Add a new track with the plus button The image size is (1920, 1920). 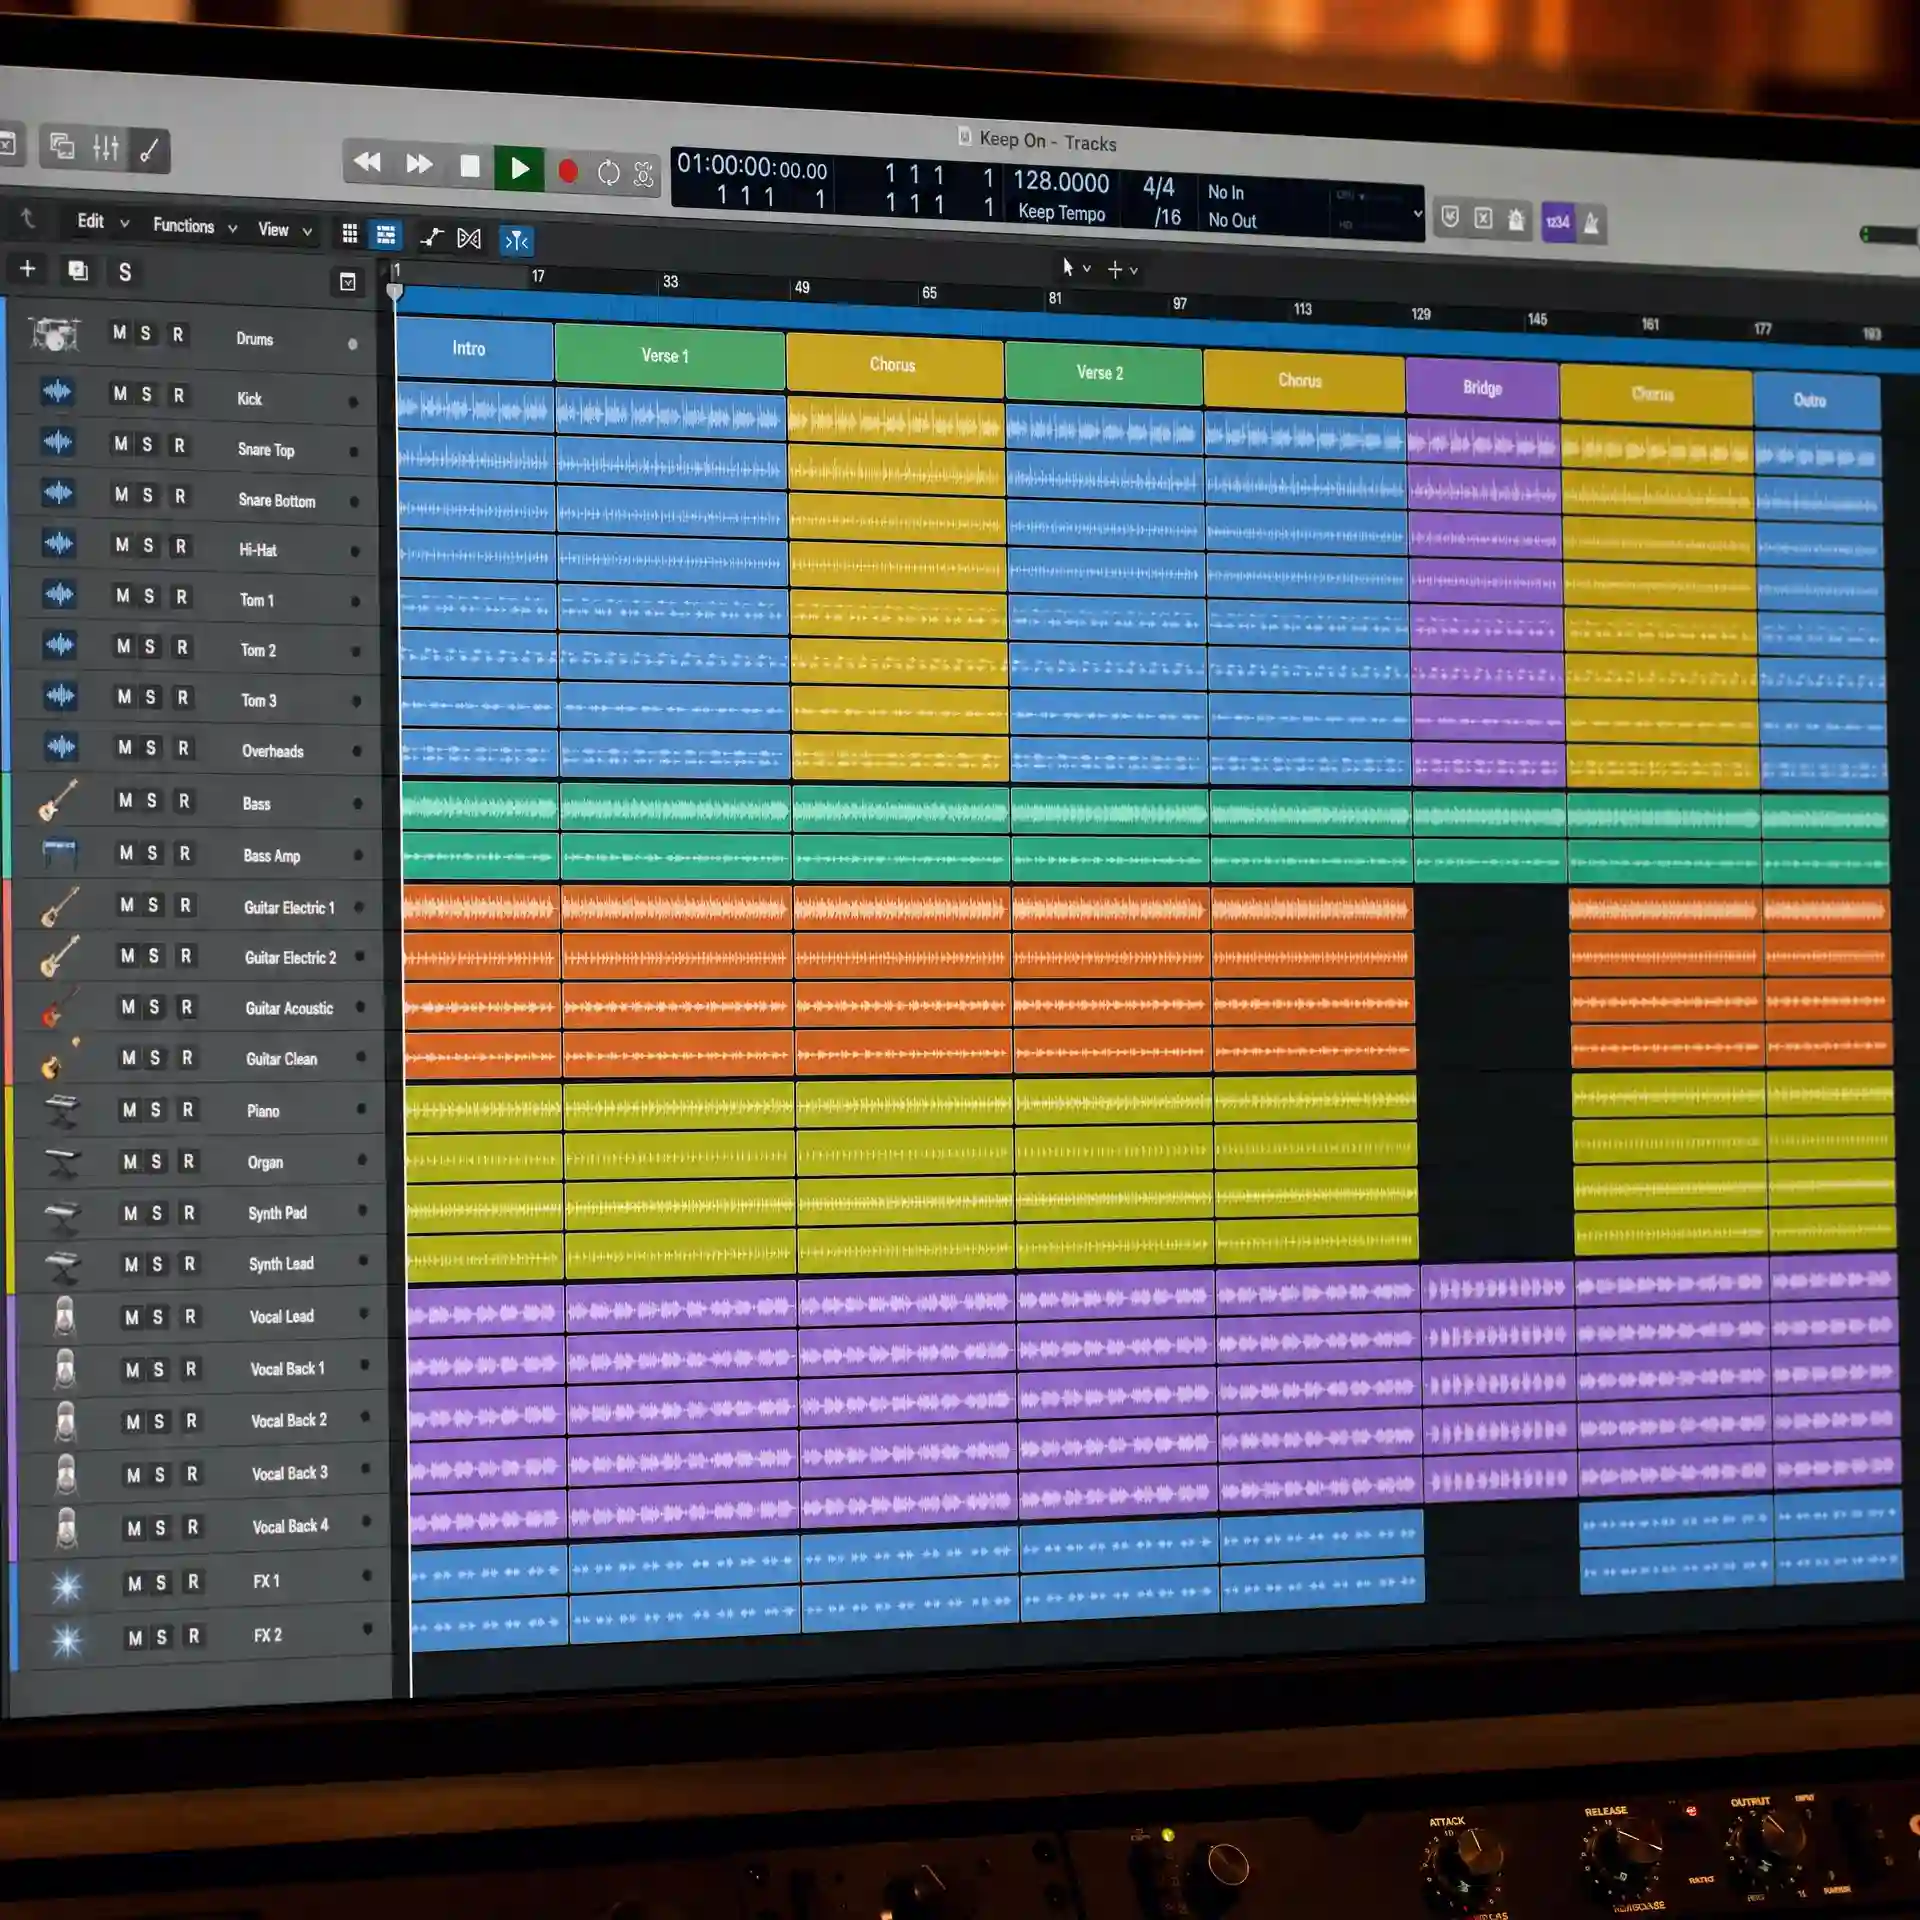[x=28, y=268]
